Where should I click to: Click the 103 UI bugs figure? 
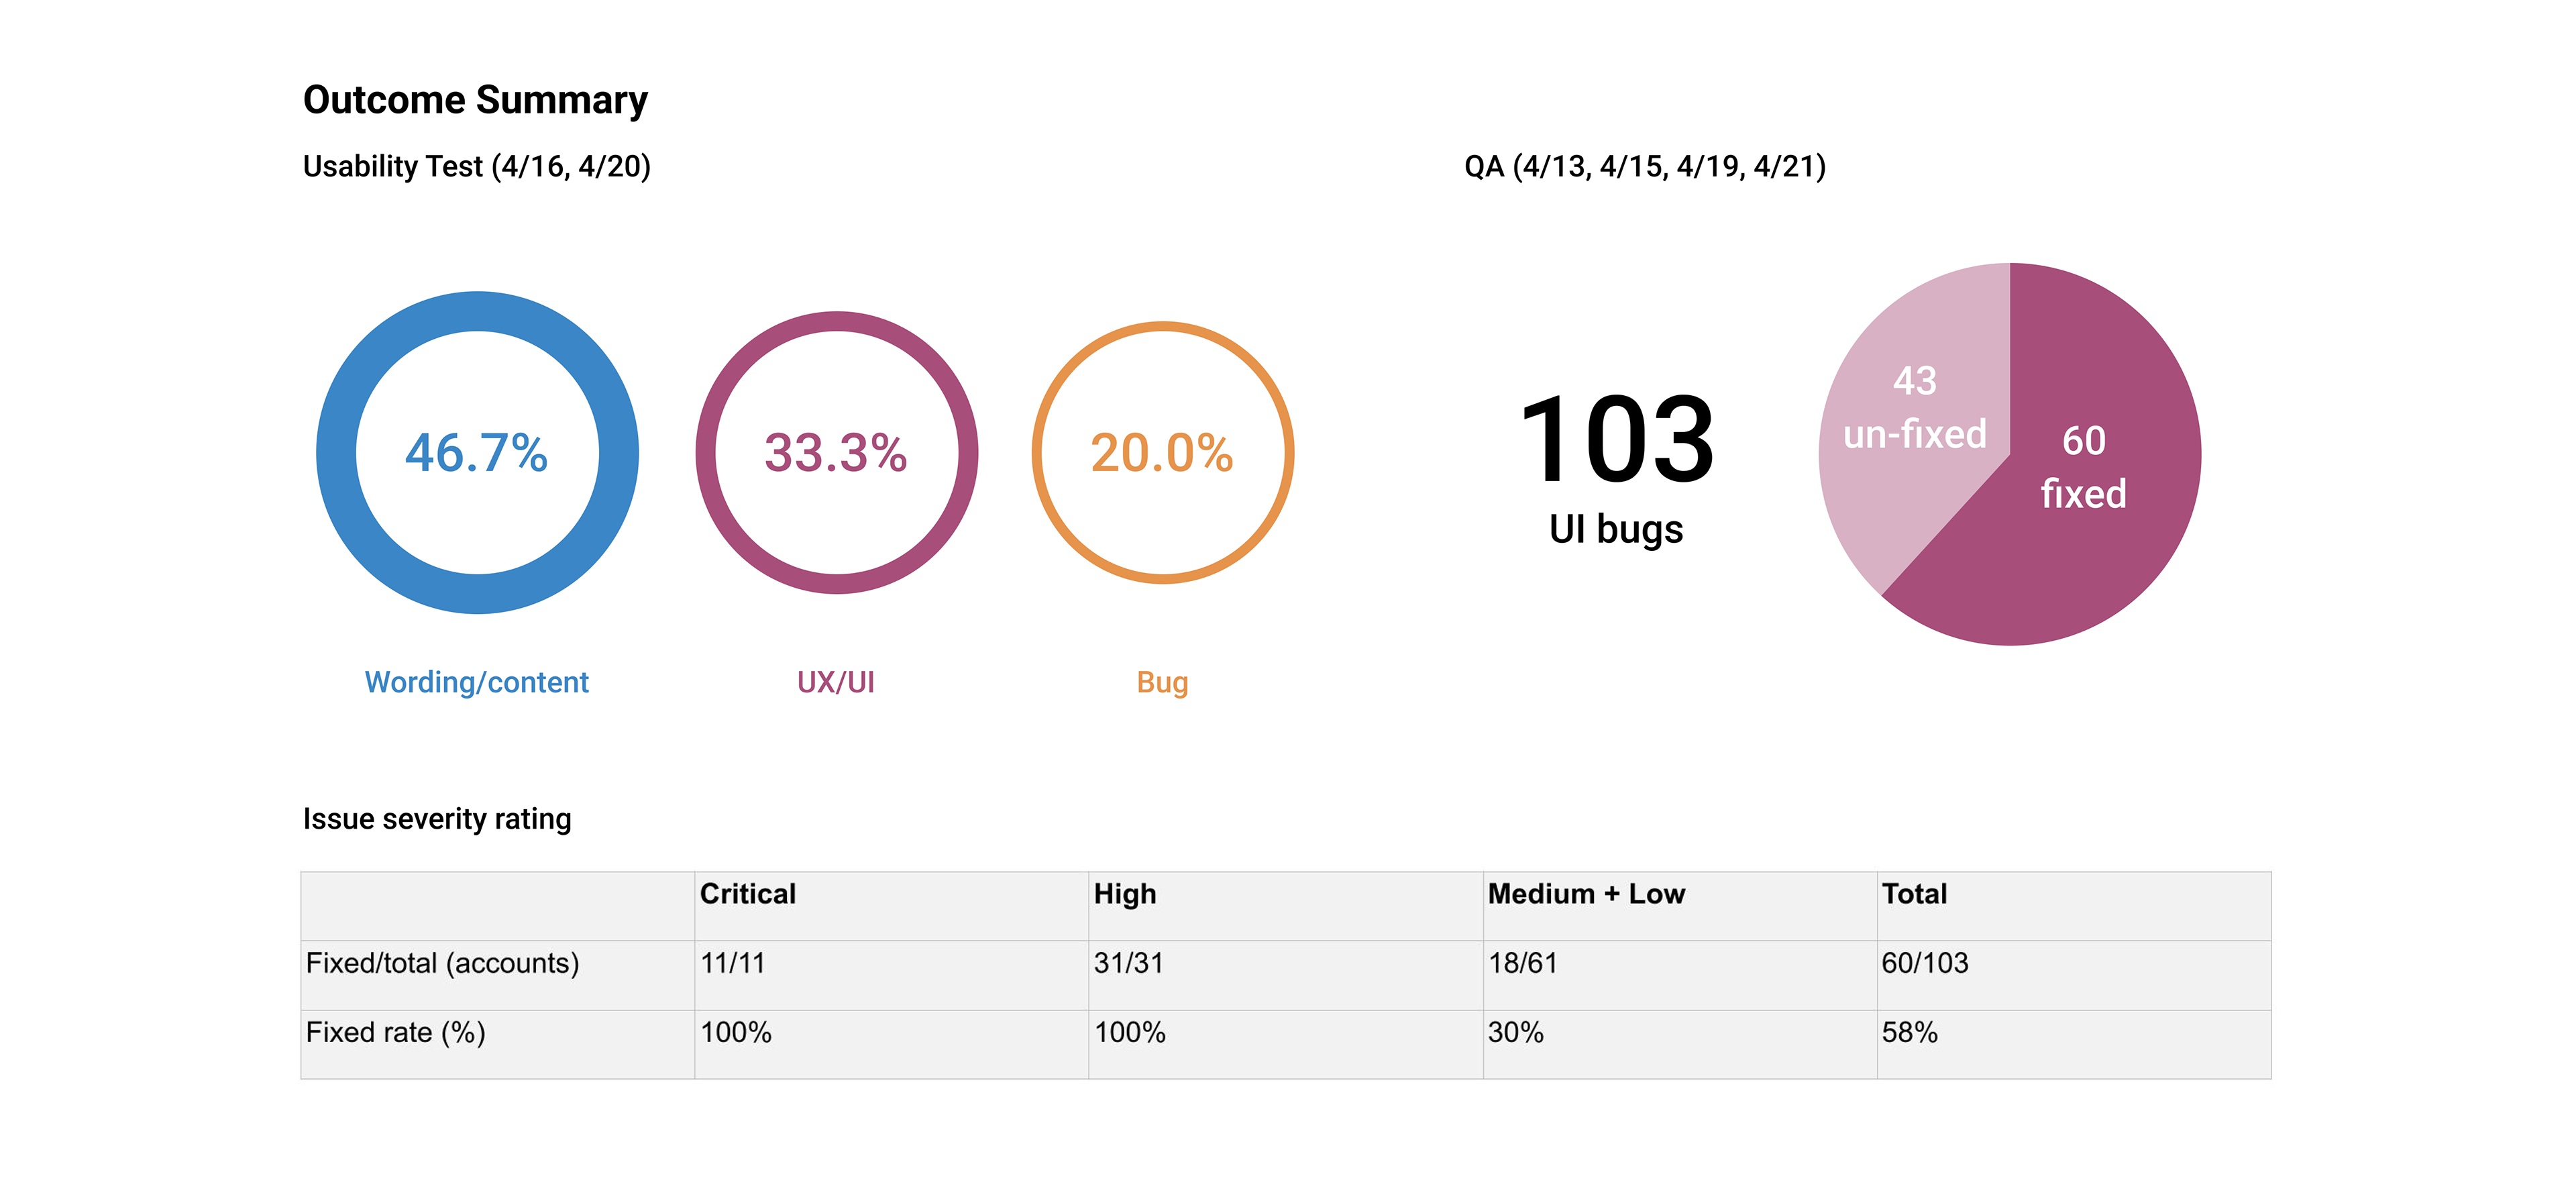[1616, 468]
